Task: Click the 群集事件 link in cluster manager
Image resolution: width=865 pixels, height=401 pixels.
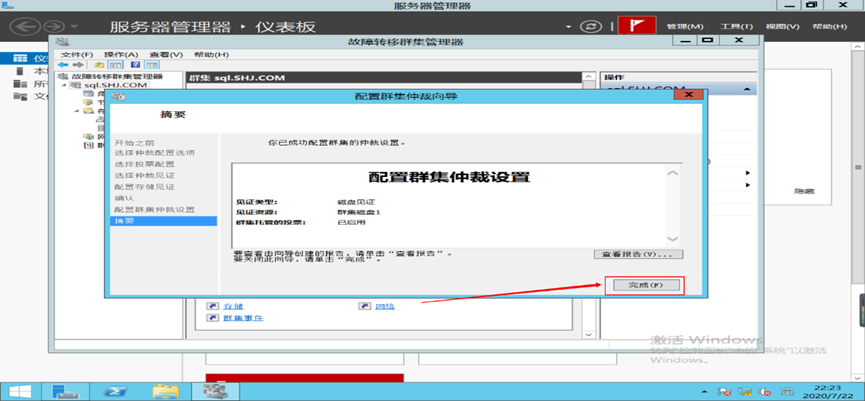Action: [243, 318]
